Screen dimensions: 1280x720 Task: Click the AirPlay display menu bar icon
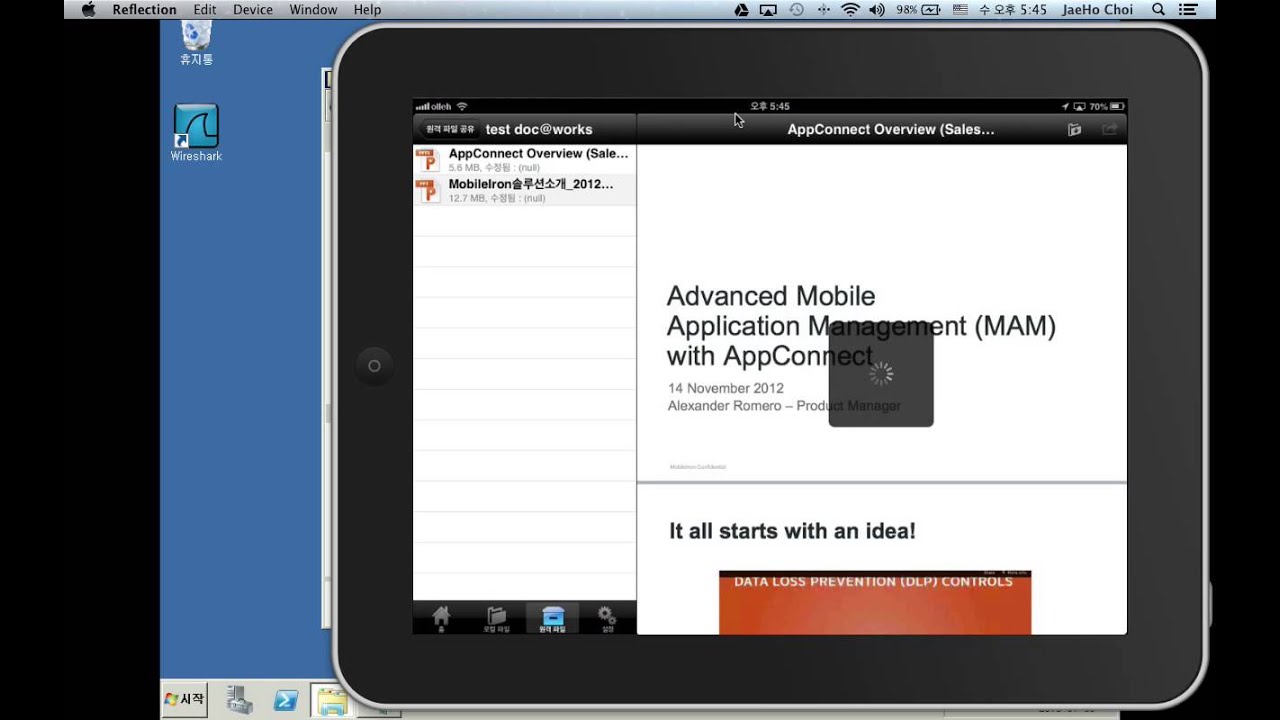point(768,9)
